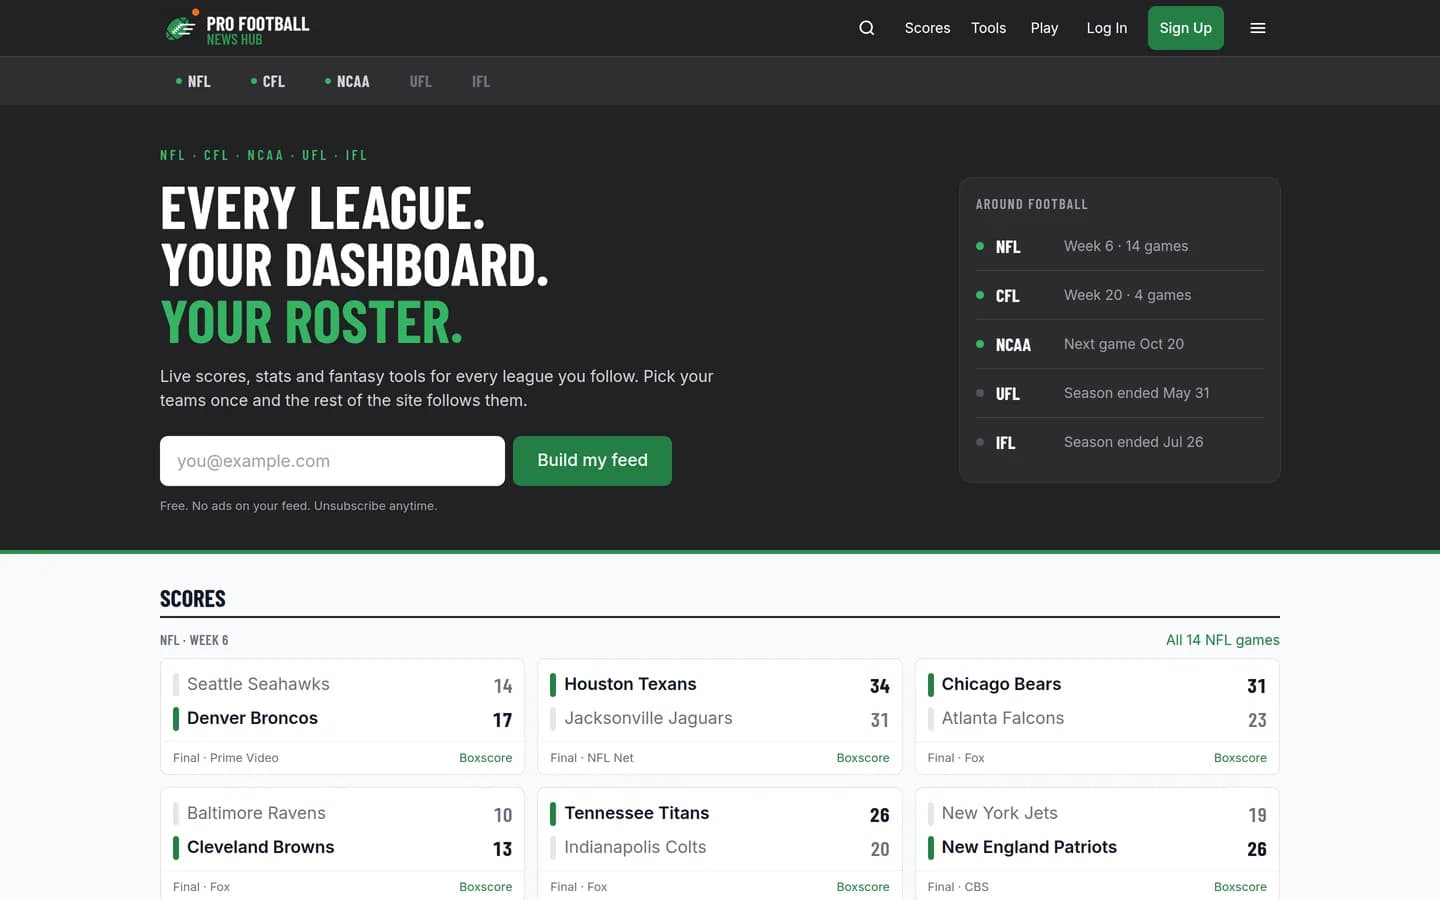Open the NCAA league tab
The width and height of the screenshot is (1440, 900).
(x=347, y=81)
